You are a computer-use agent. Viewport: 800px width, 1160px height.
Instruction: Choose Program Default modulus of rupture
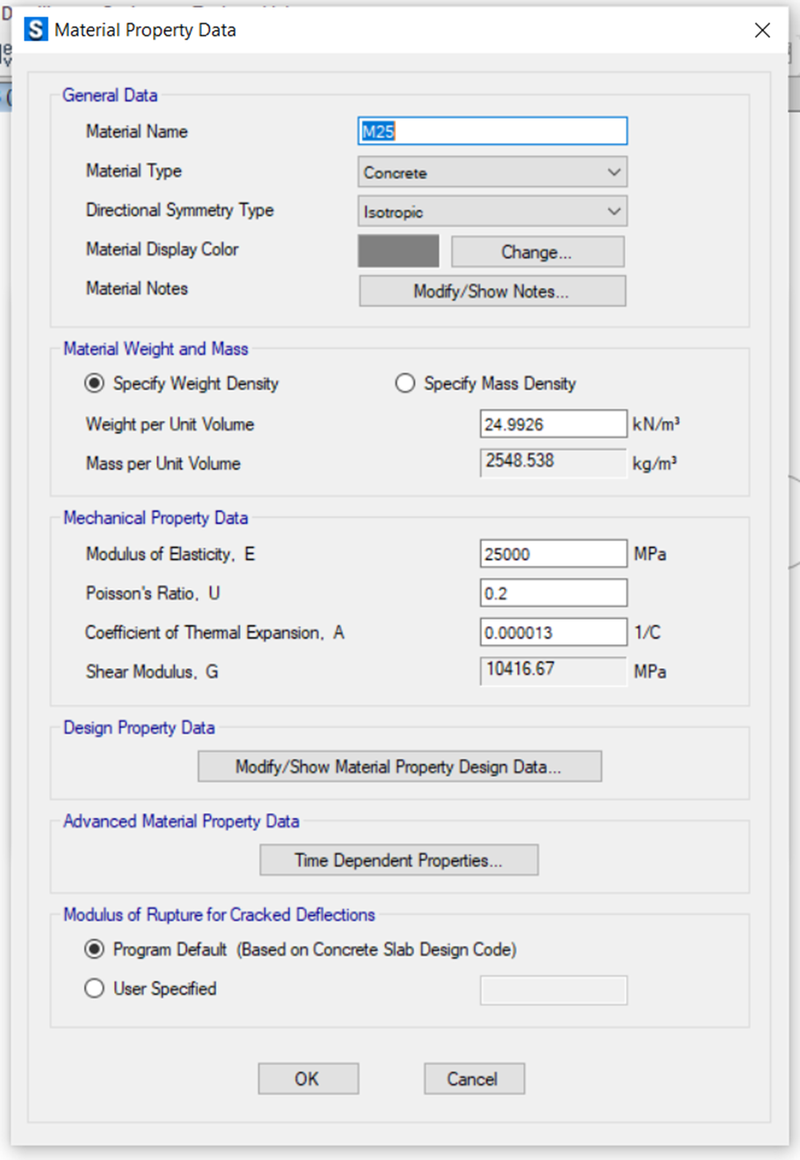click(x=96, y=949)
